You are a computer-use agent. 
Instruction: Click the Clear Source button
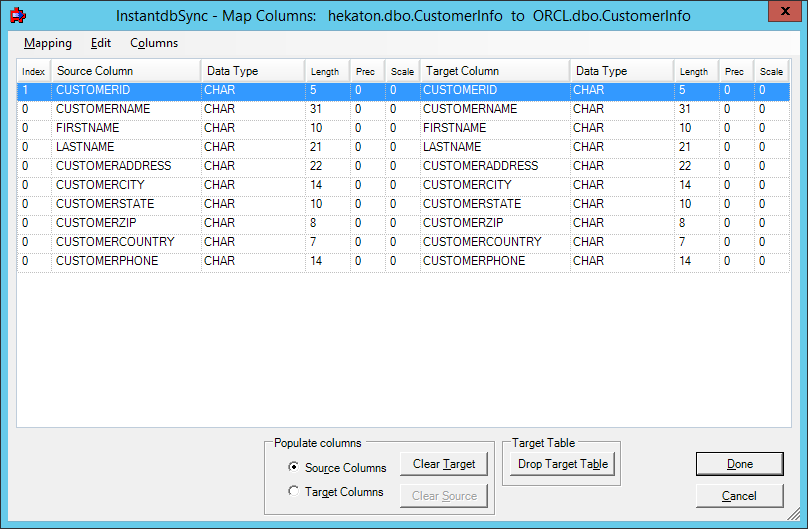coord(444,496)
